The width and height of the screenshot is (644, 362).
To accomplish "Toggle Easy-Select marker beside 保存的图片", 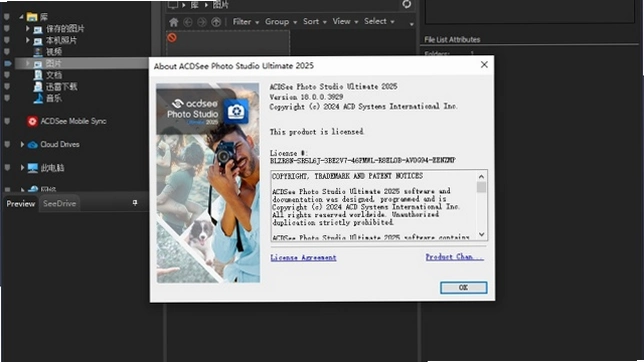I will 7,29.
